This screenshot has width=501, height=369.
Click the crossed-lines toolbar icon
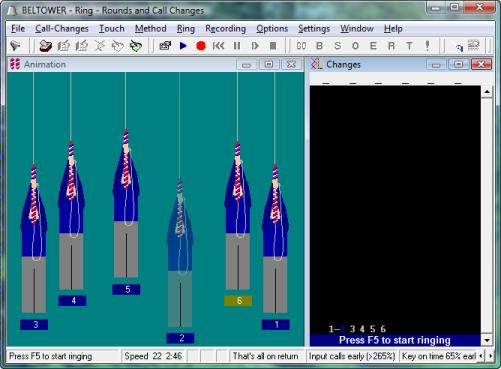pyautogui.click(x=99, y=46)
